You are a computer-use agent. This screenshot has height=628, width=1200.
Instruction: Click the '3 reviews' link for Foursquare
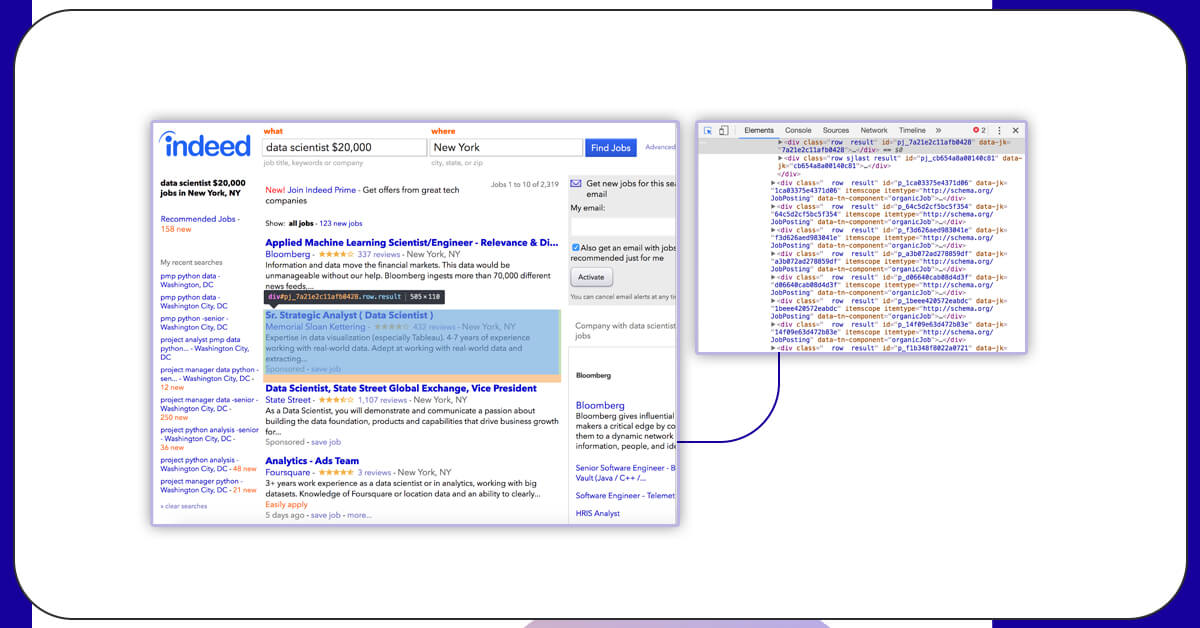tap(375, 472)
